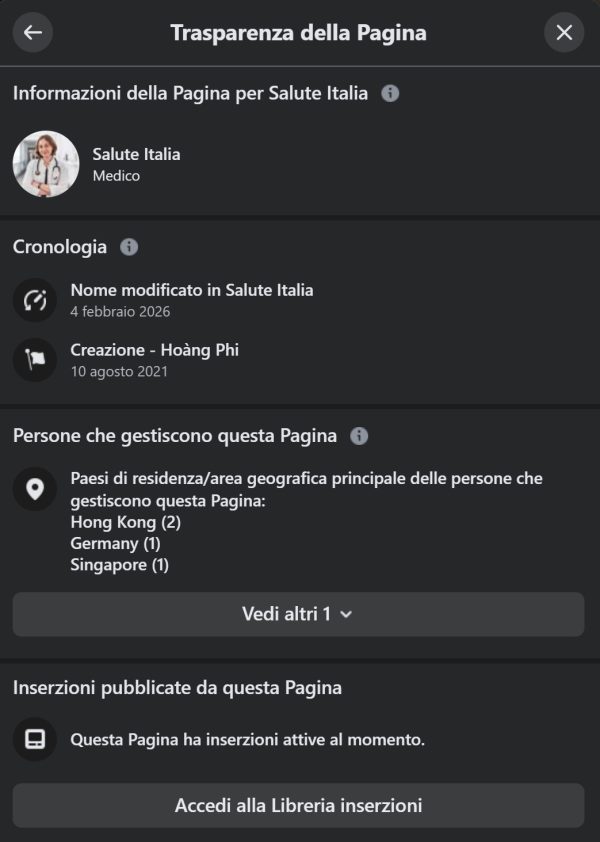Select the Nome modificato in Salute Italia entry
Viewport: 600px width, 842px height.
[192, 290]
